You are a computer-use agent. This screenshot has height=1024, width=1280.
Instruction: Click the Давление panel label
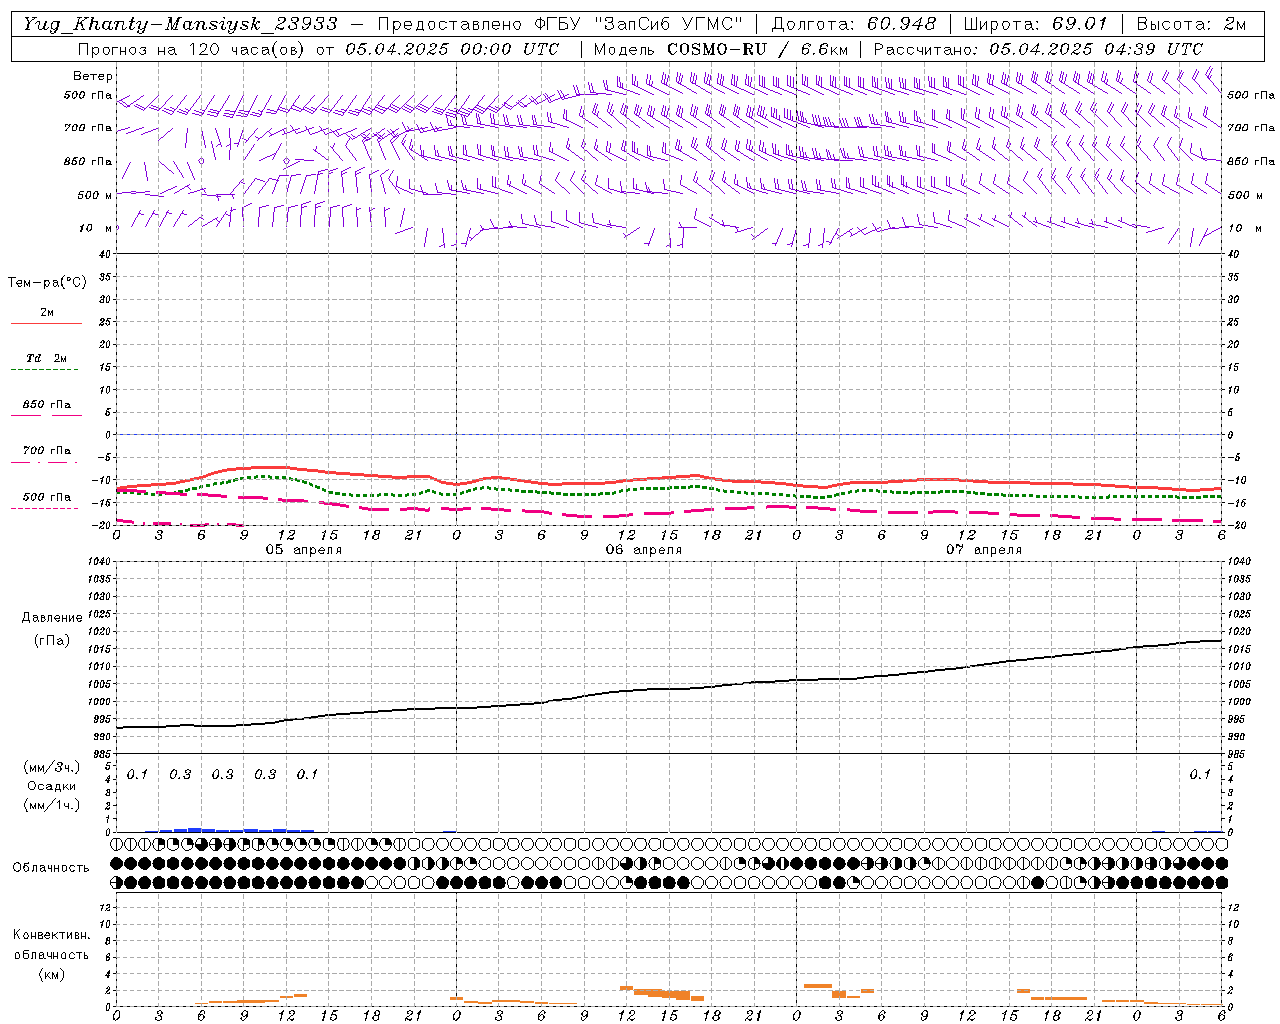pyautogui.click(x=51, y=618)
